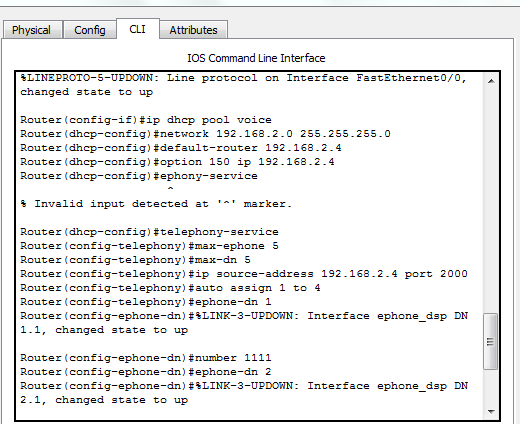
Task: Click the 'IOS Command Line Interface' heading
Action: (256, 58)
